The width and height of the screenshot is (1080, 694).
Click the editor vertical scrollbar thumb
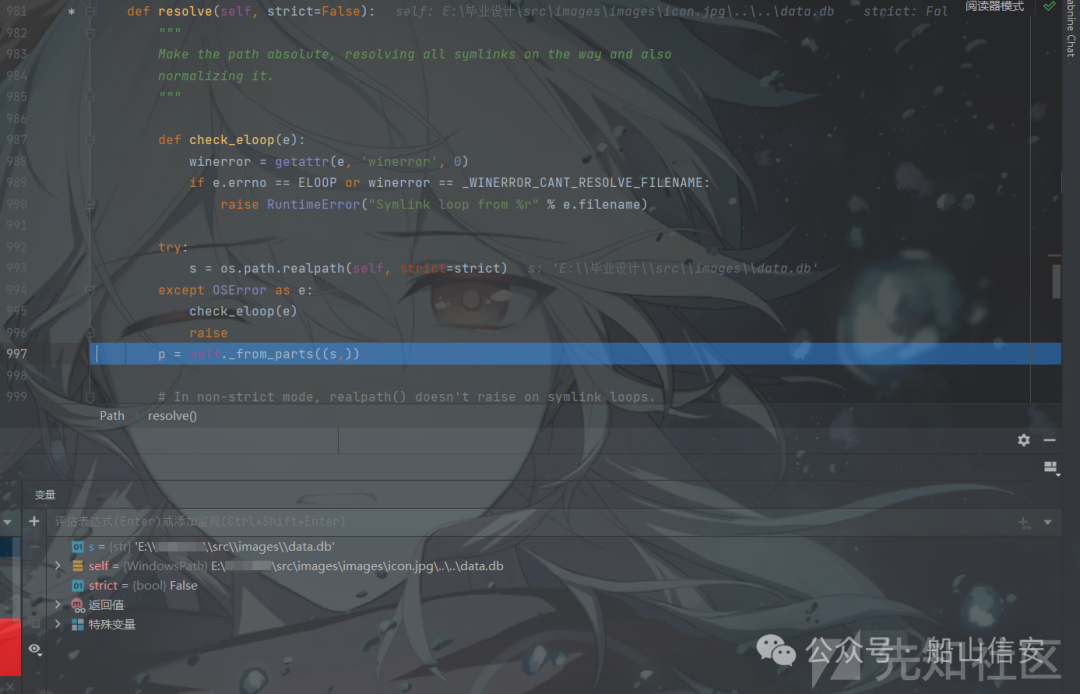tap(1056, 281)
